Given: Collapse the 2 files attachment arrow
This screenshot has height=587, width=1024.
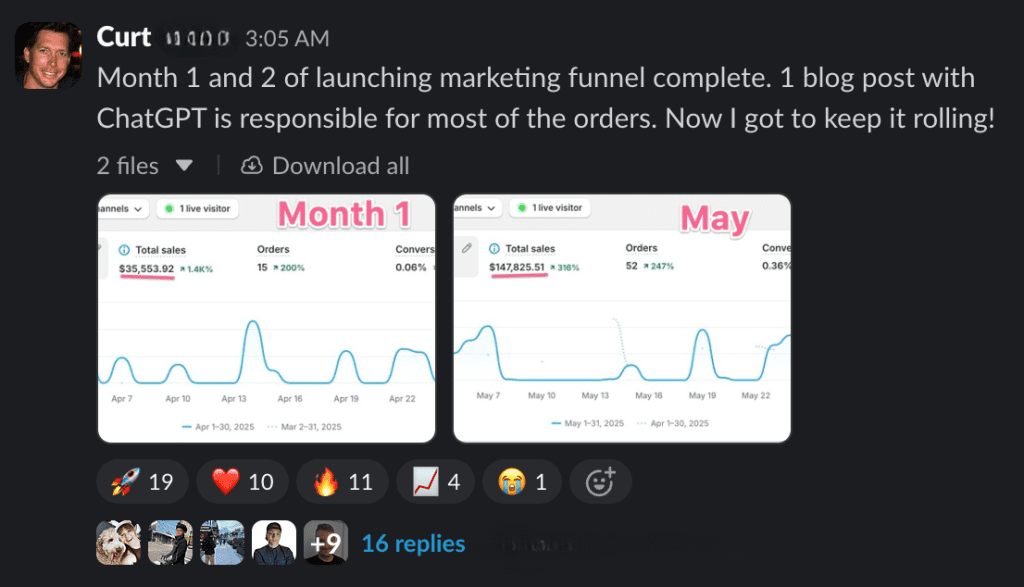Looking at the screenshot, I should [x=184, y=165].
